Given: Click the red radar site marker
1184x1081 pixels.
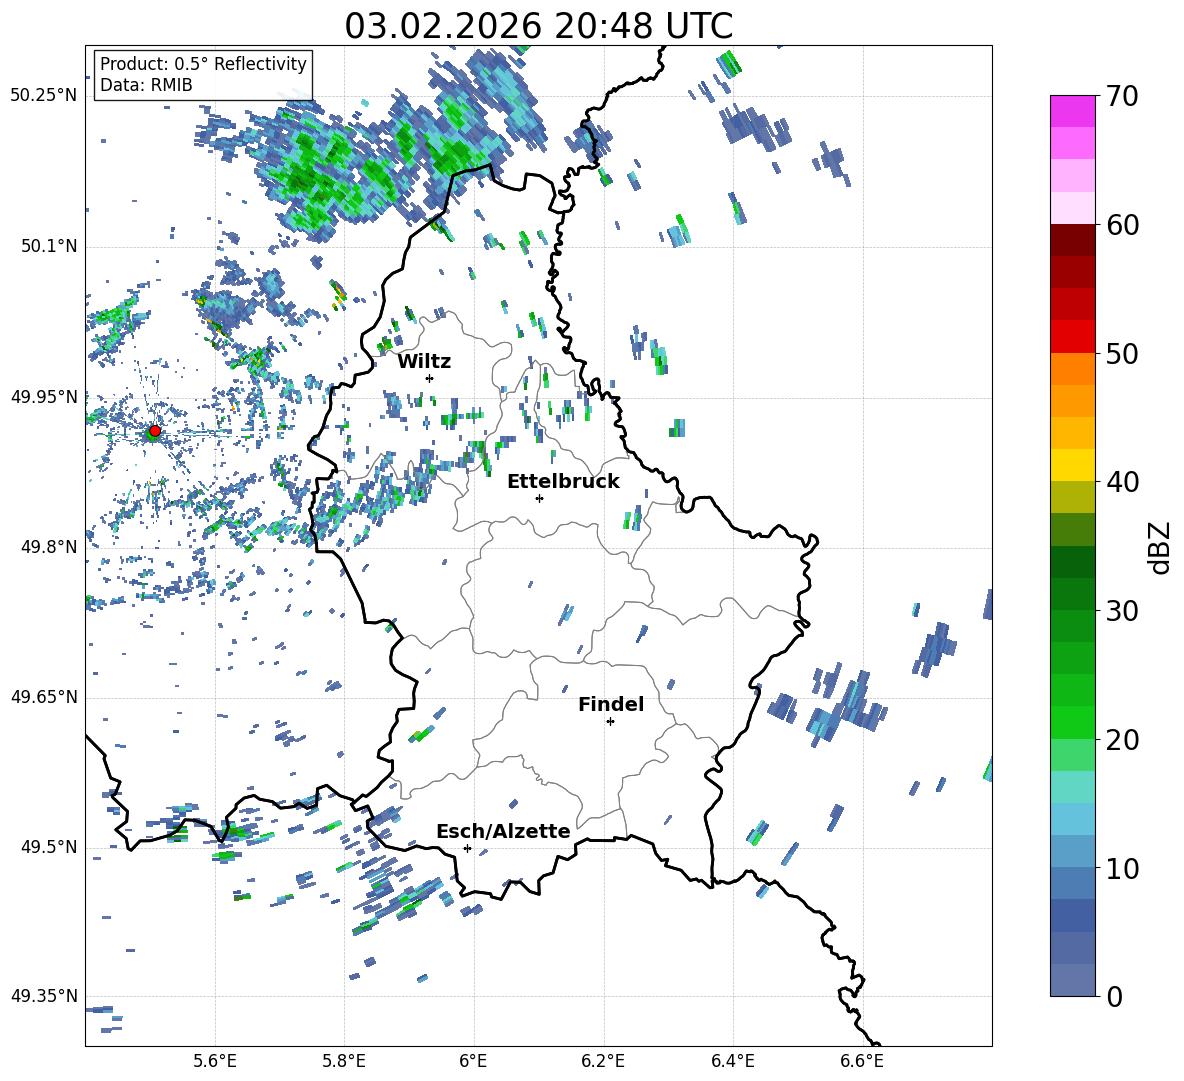Looking at the screenshot, I should tap(154, 431).
